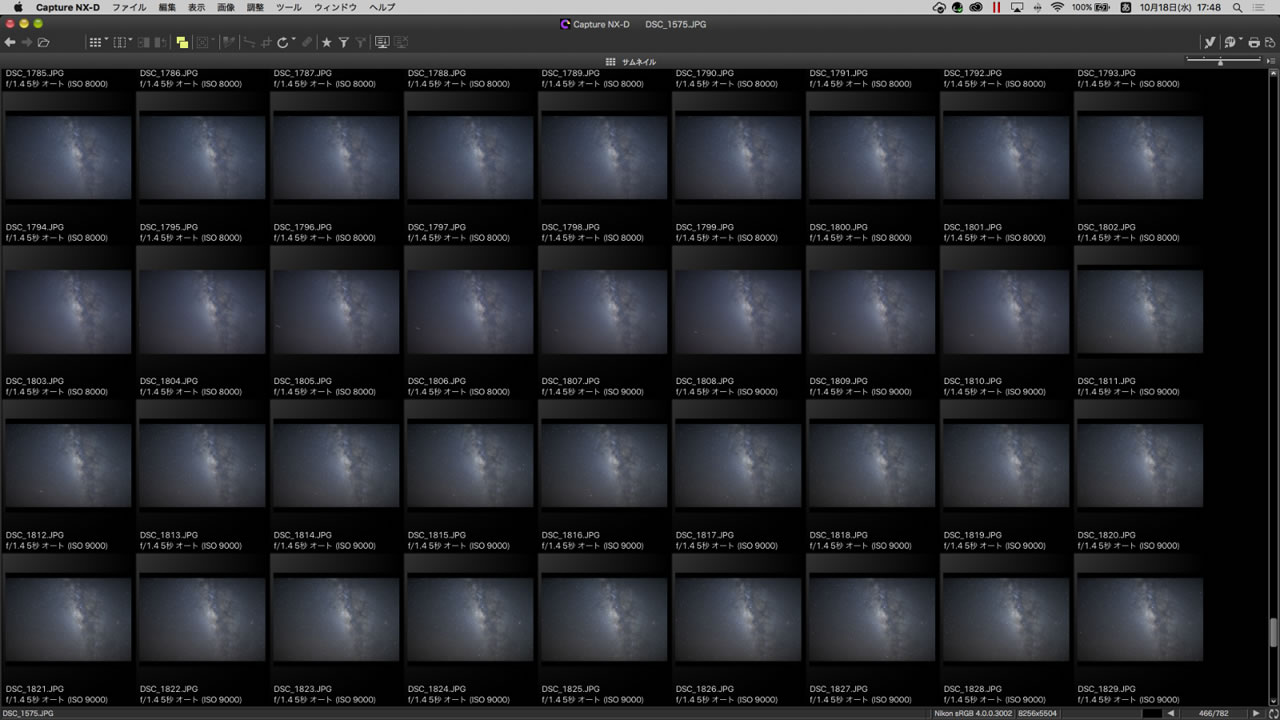Go back with the left arrow icon
The image size is (1280, 720).
point(10,42)
